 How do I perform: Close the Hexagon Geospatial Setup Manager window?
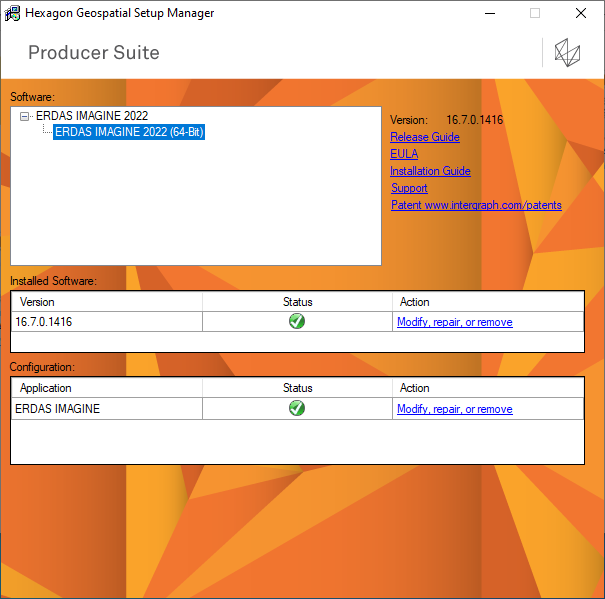coord(581,14)
